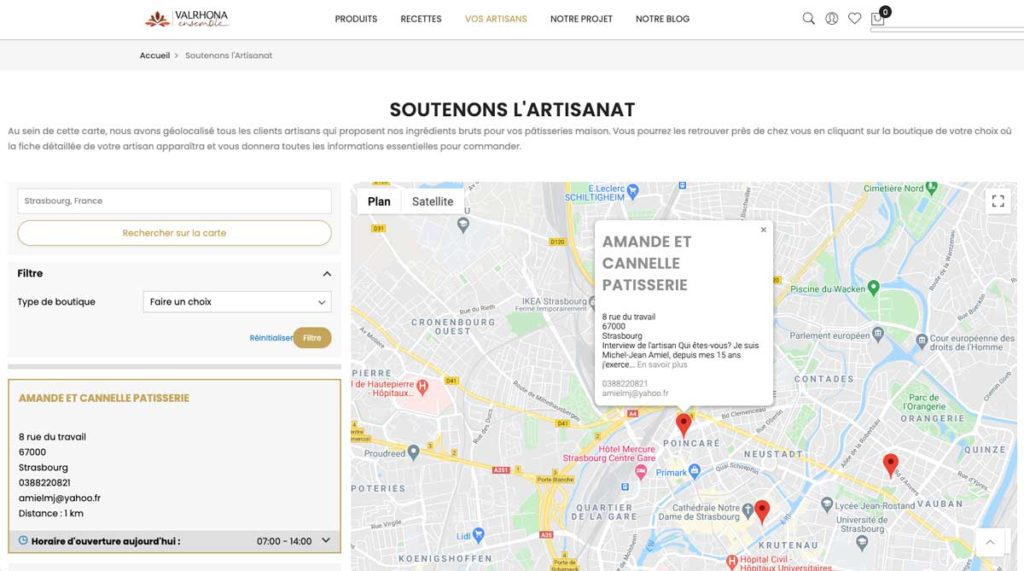Click the scroll-to-top arrow button
Image resolution: width=1024 pixels, height=571 pixels.
990,542
